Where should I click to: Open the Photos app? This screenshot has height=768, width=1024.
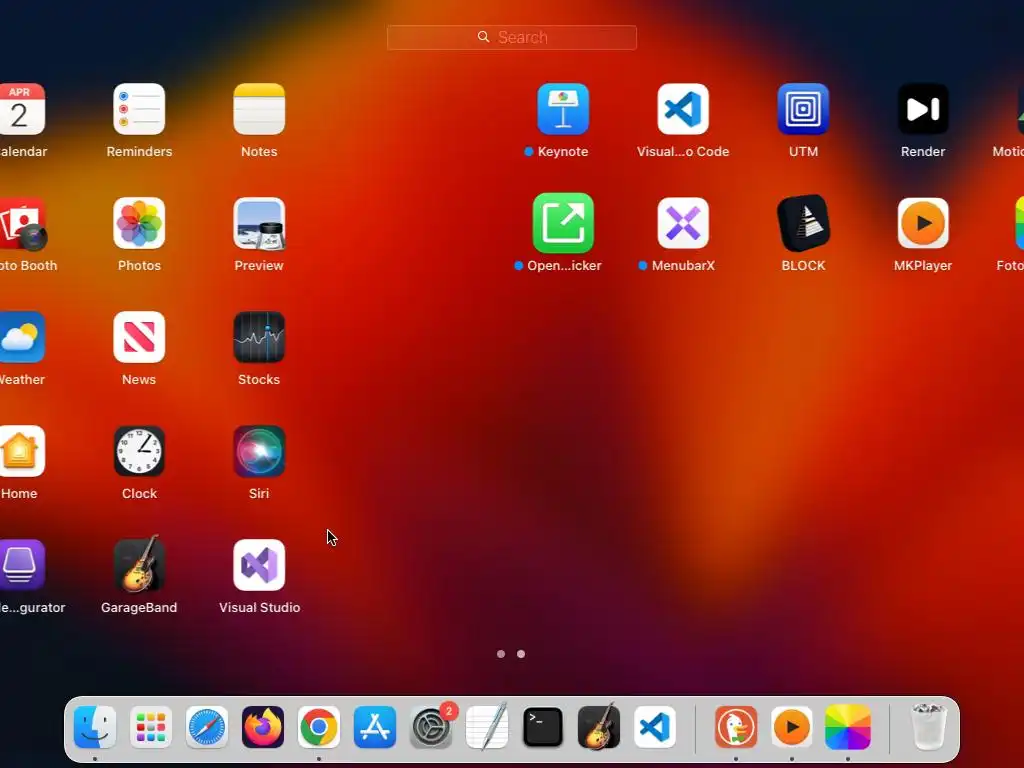(139, 223)
